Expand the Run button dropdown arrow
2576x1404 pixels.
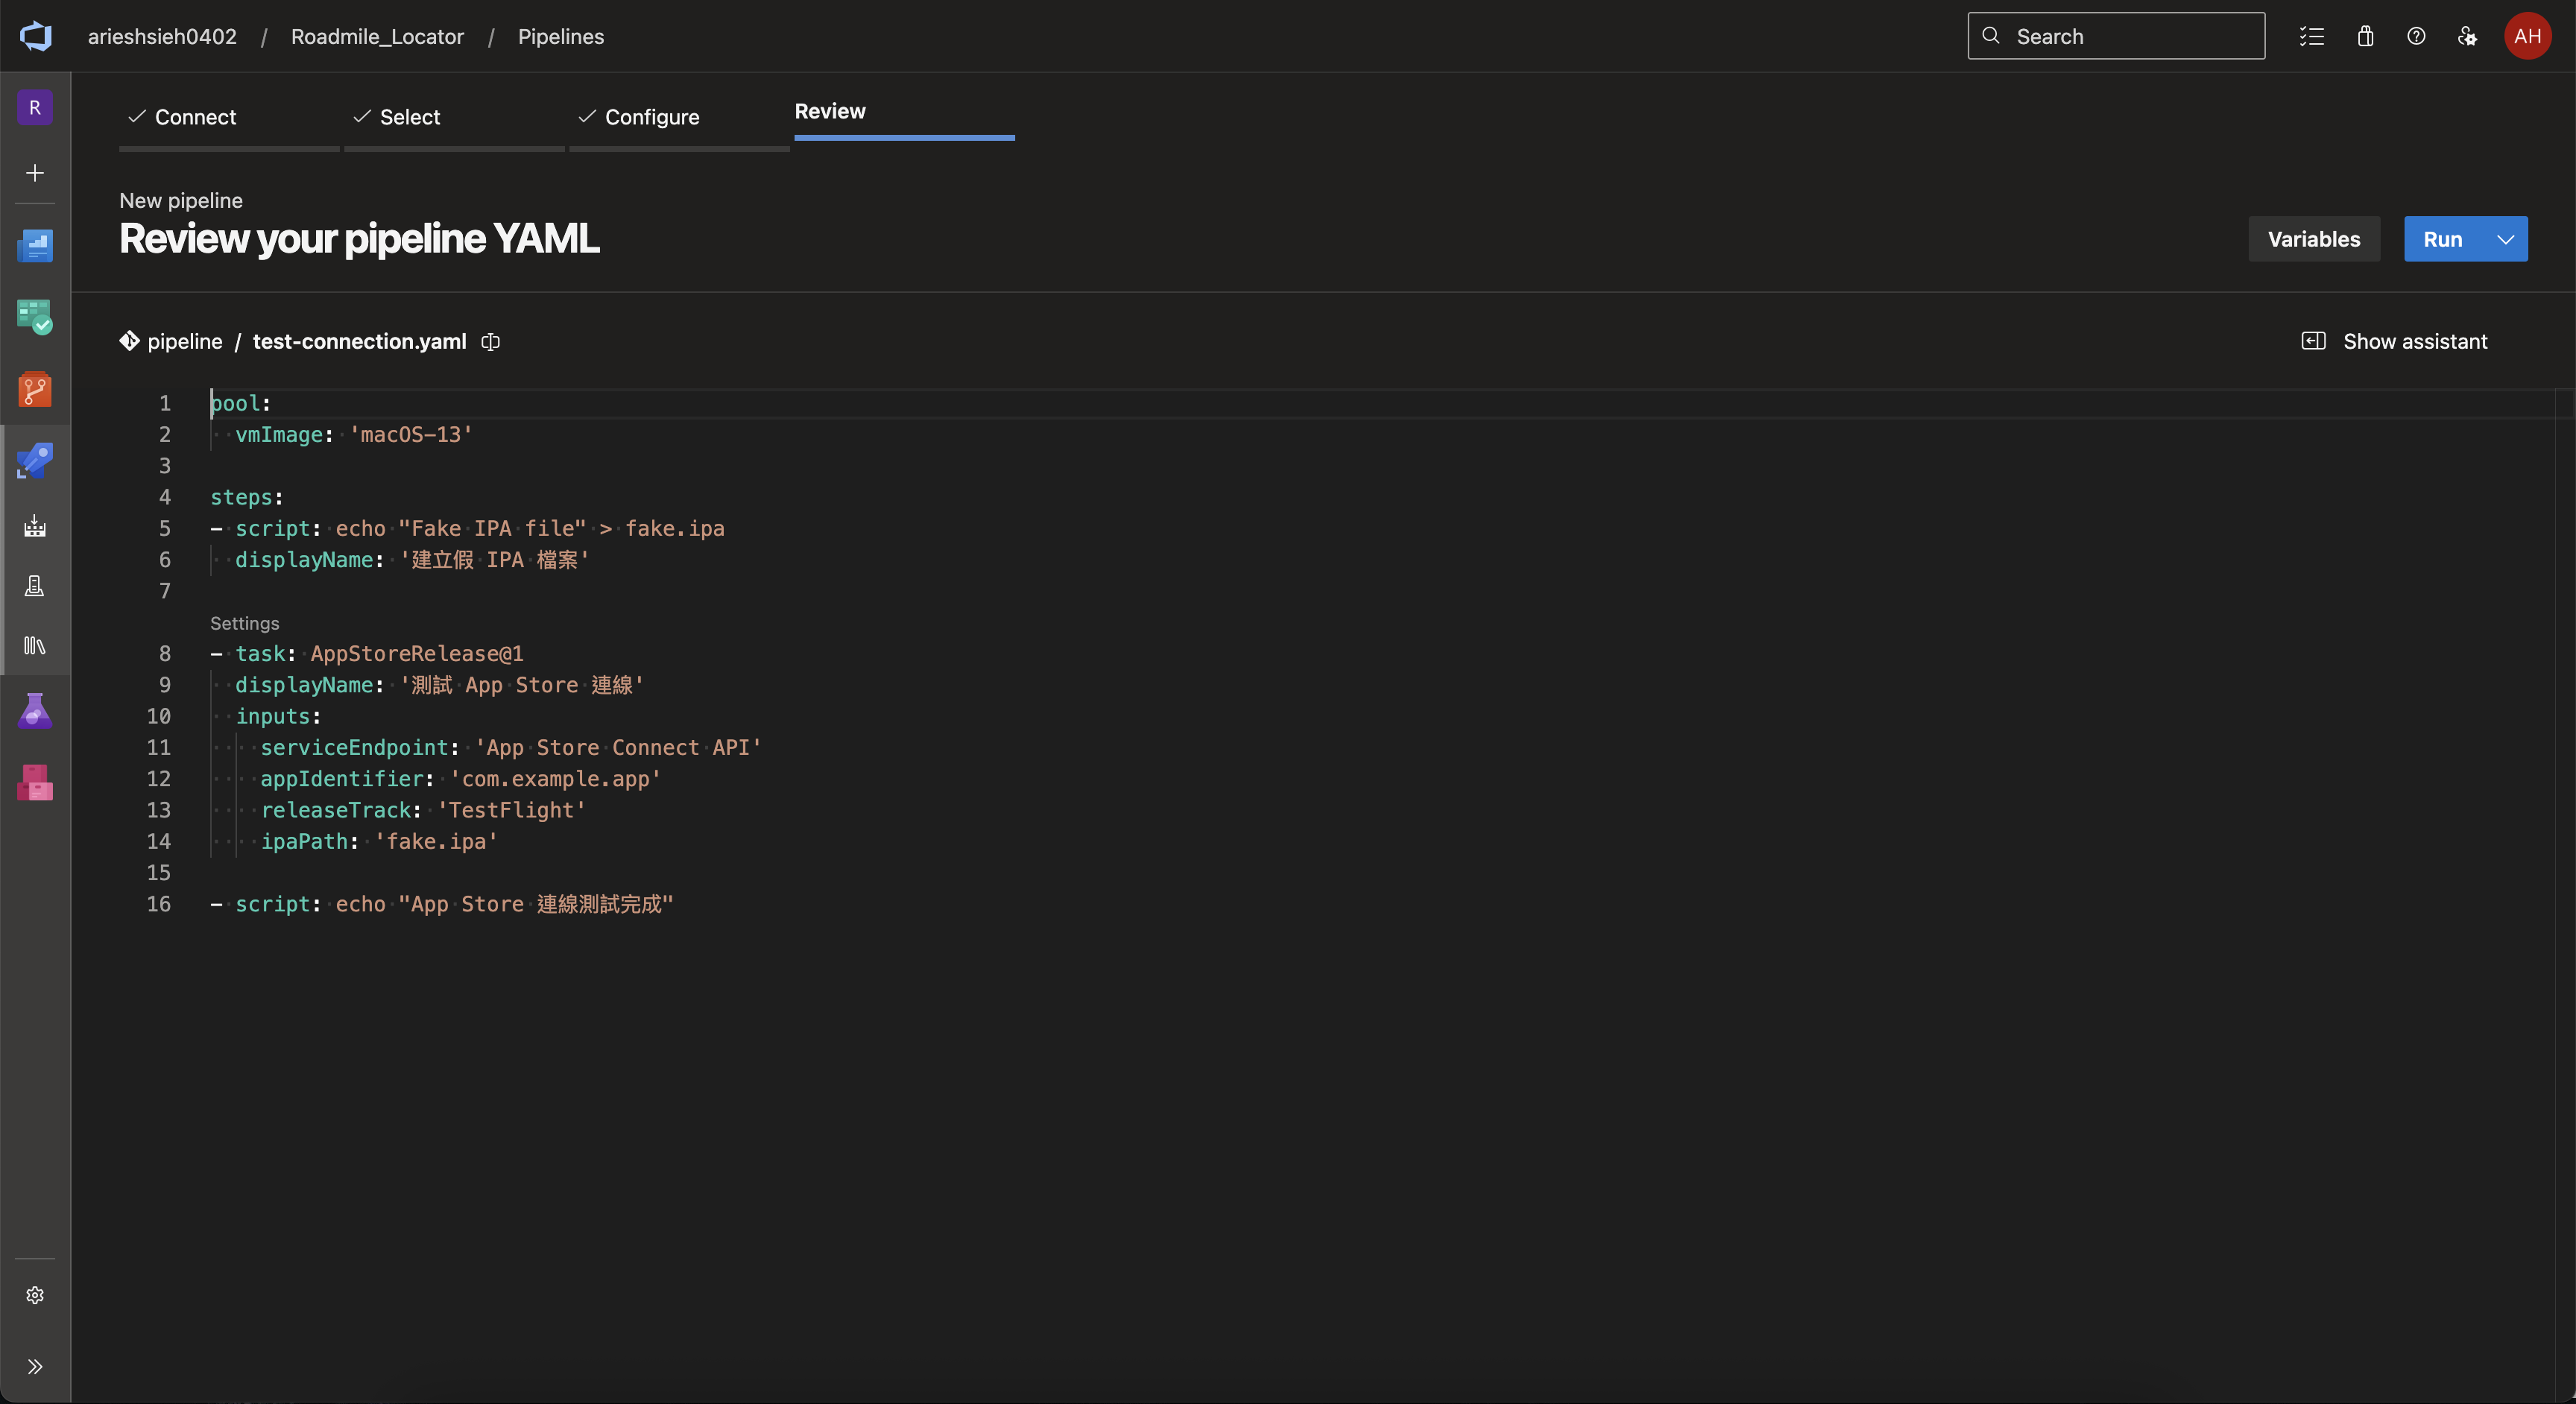pyautogui.click(x=2505, y=239)
